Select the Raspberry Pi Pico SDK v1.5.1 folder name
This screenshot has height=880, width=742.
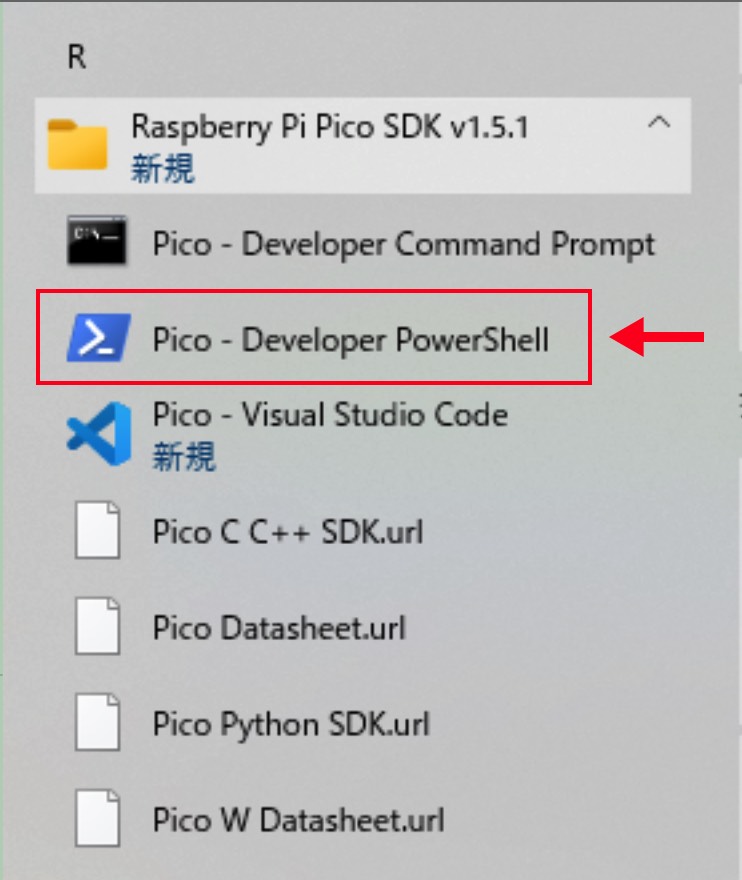(x=329, y=127)
